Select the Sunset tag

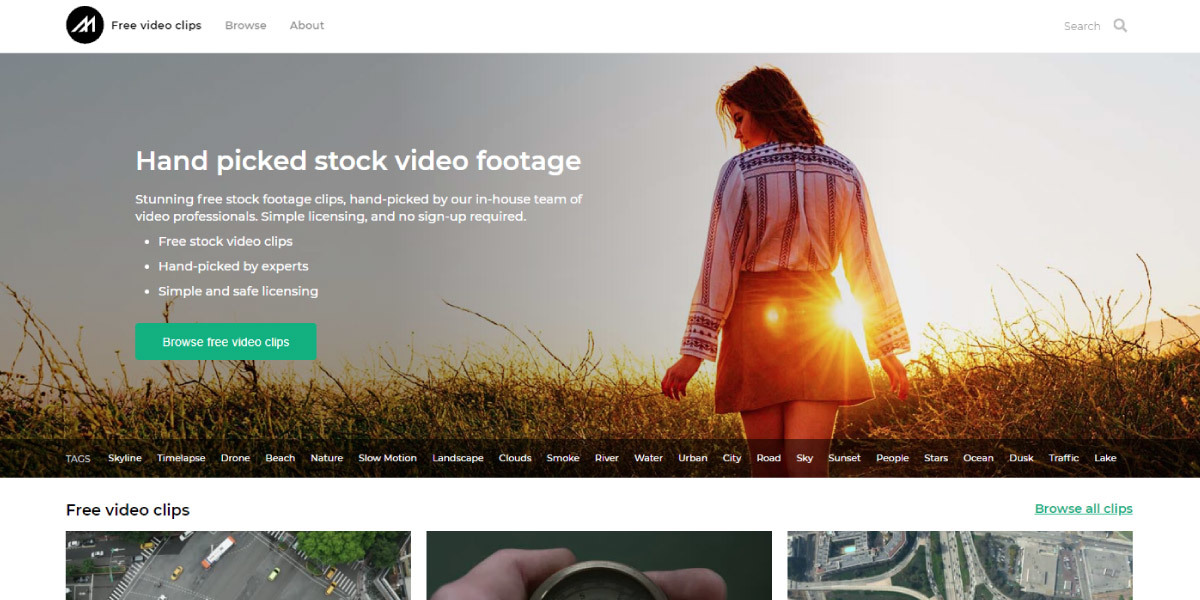click(x=844, y=458)
